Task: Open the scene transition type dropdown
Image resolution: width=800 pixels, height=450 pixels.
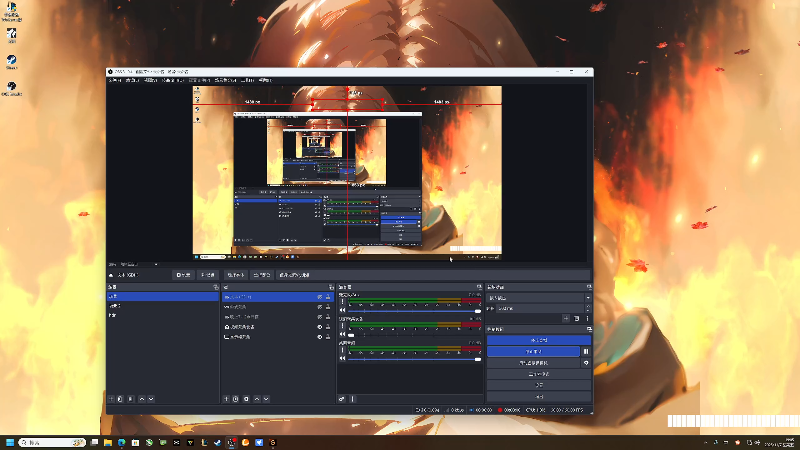Action: [539, 297]
